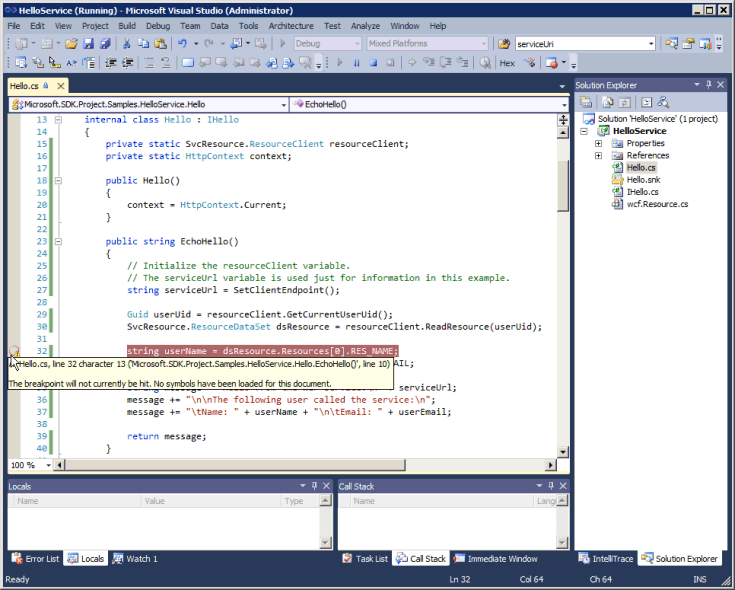Toggle auto-hide pin on Call Stack panel
This screenshot has height=590, width=735.
[551, 486]
